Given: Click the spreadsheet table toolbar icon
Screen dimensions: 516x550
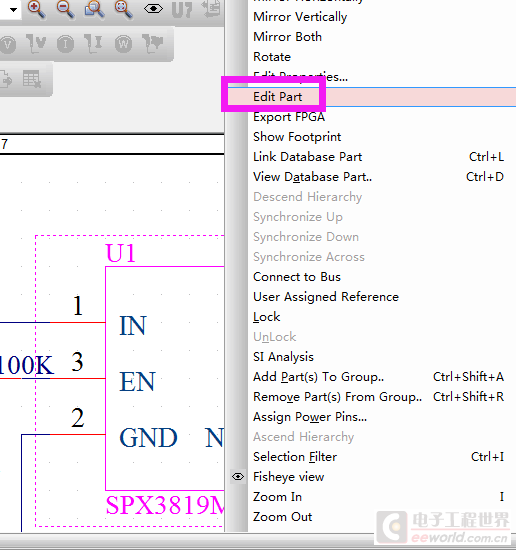Looking at the screenshot, I should click(x=32, y=79).
